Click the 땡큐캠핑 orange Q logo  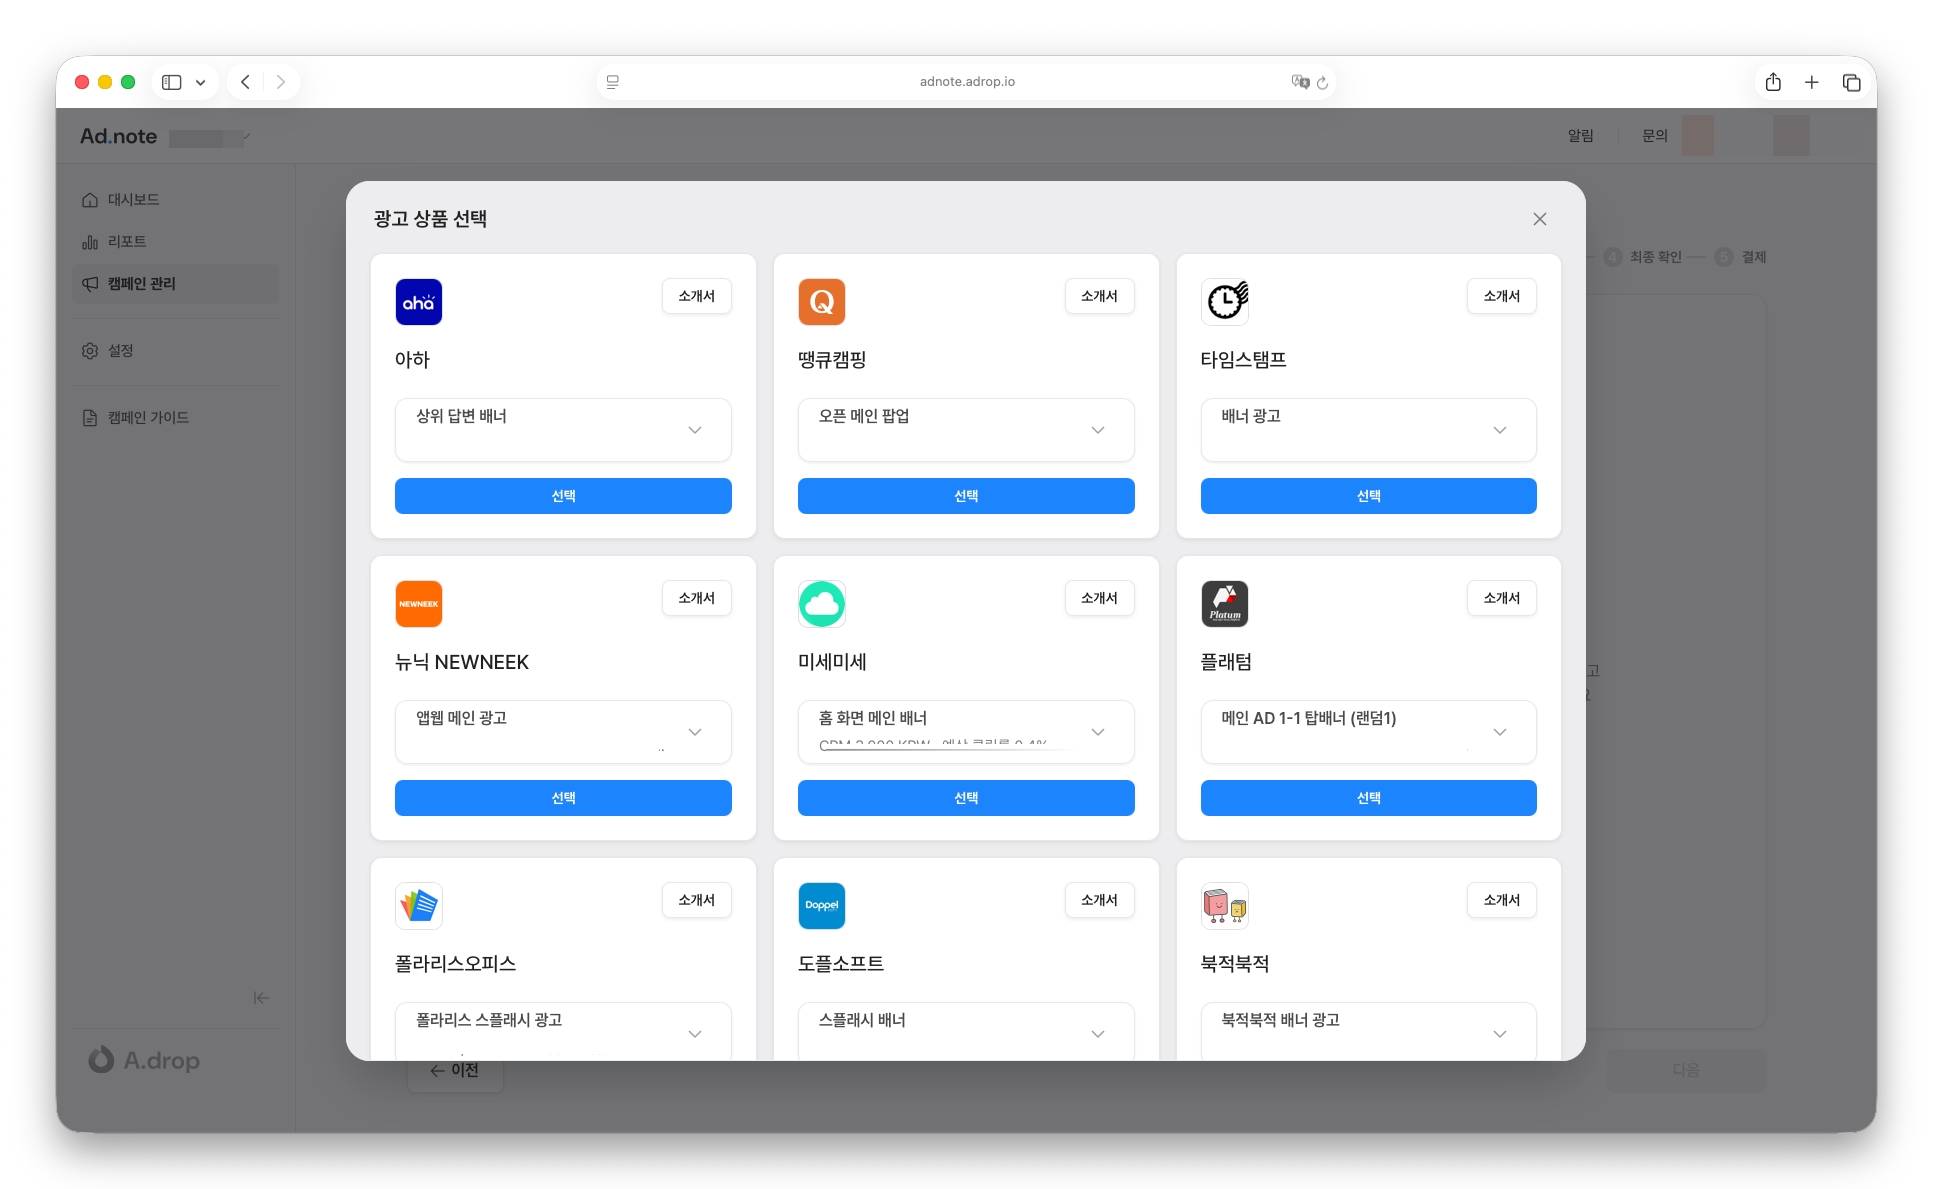[x=821, y=302]
